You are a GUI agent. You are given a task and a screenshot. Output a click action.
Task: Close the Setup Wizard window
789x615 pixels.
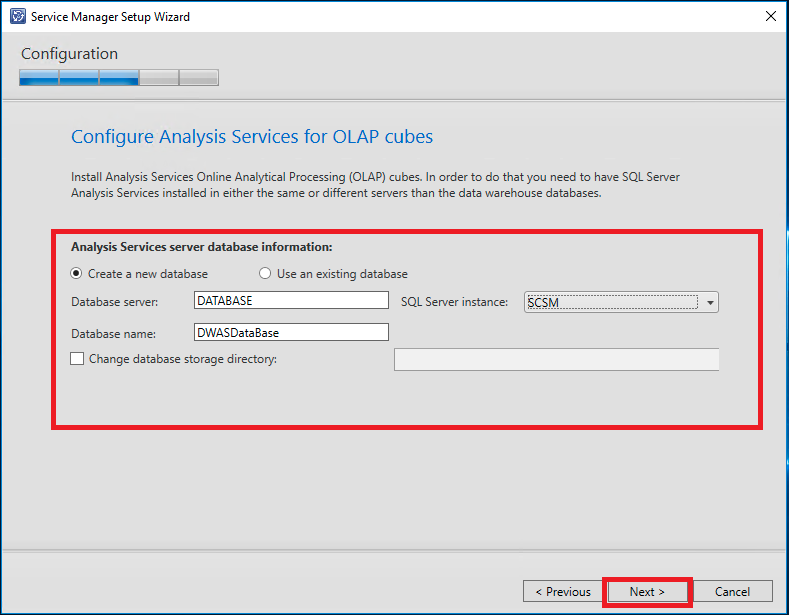coord(769,17)
